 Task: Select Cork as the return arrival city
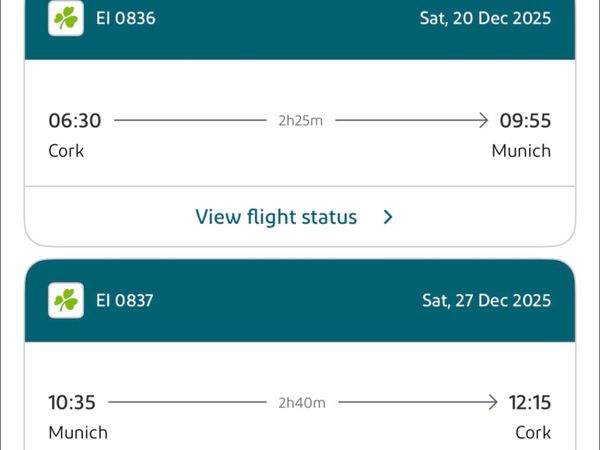pos(533,433)
